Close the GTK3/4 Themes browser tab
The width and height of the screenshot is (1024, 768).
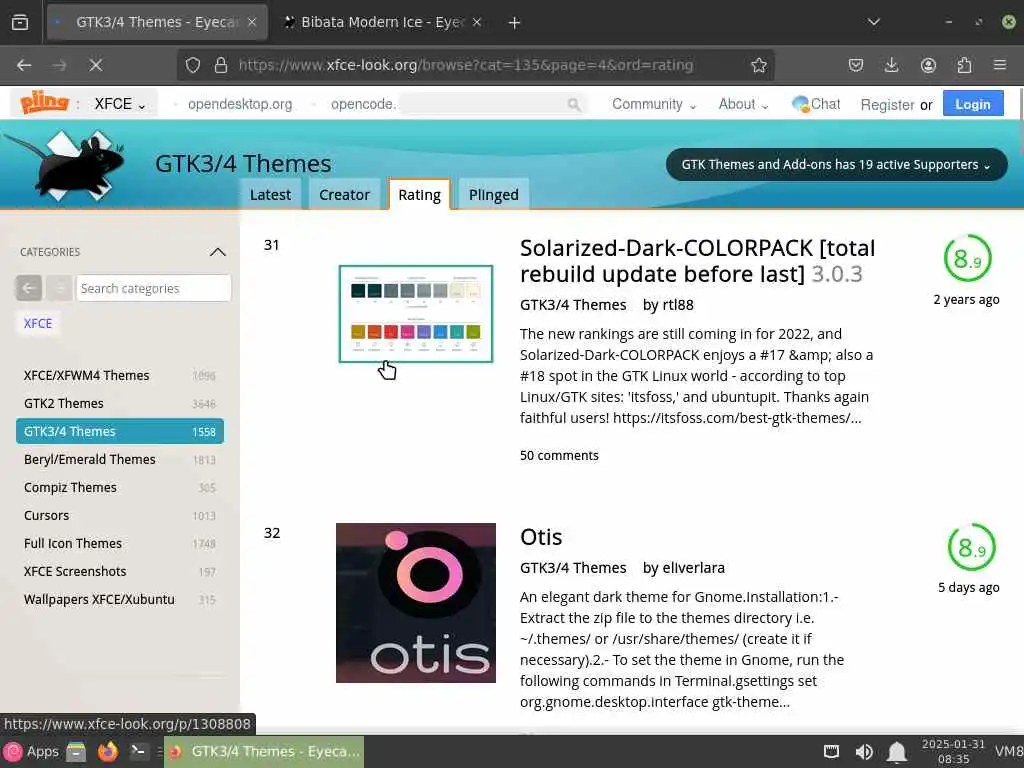tap(252, 22)
